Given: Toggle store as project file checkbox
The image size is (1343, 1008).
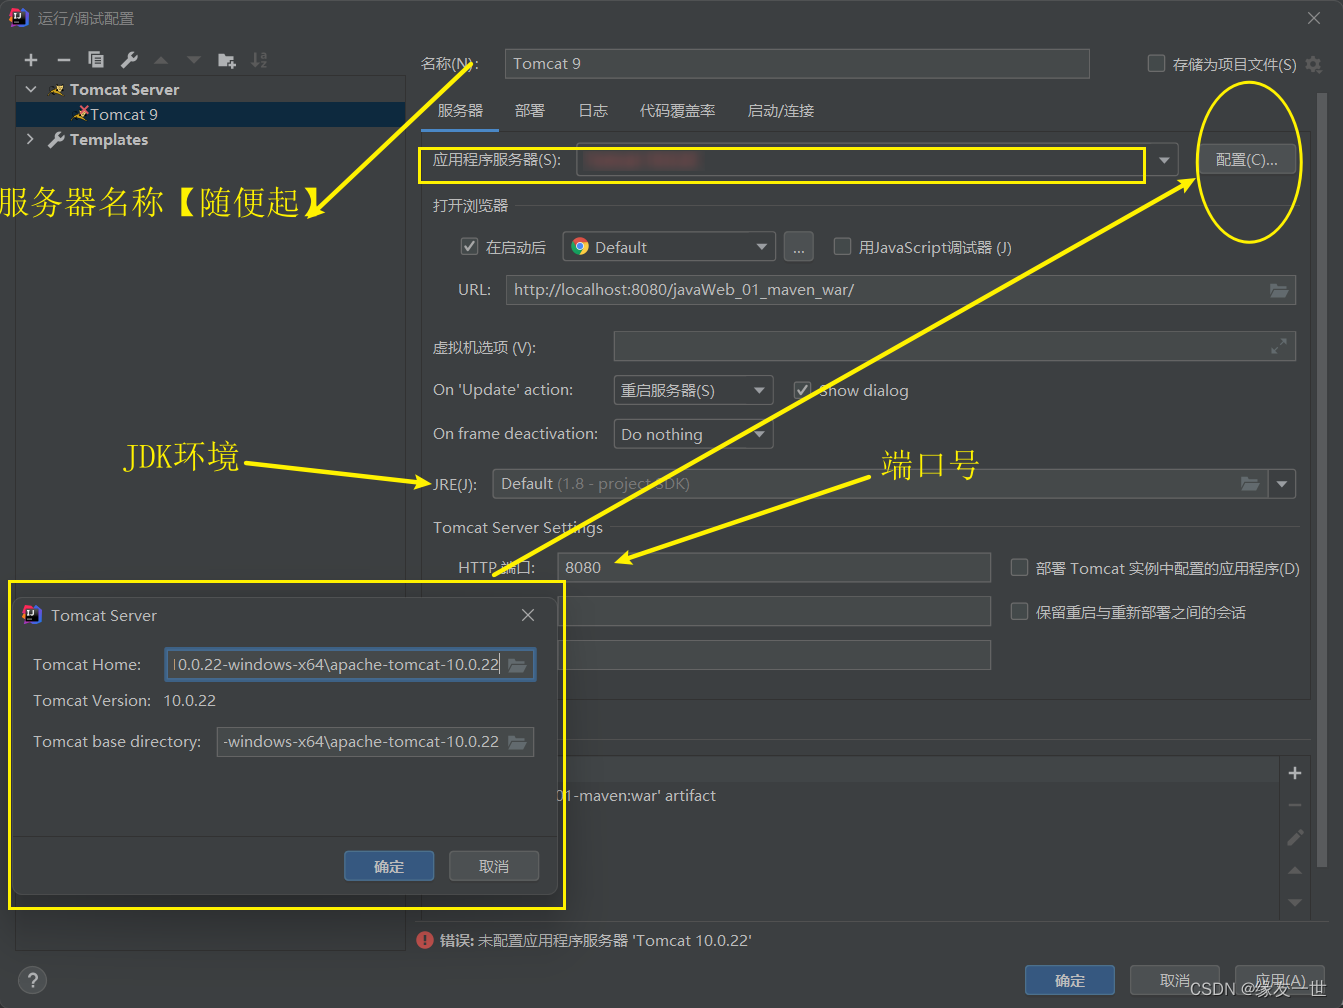Looking at the screenshot, I should coord(1156,63).
